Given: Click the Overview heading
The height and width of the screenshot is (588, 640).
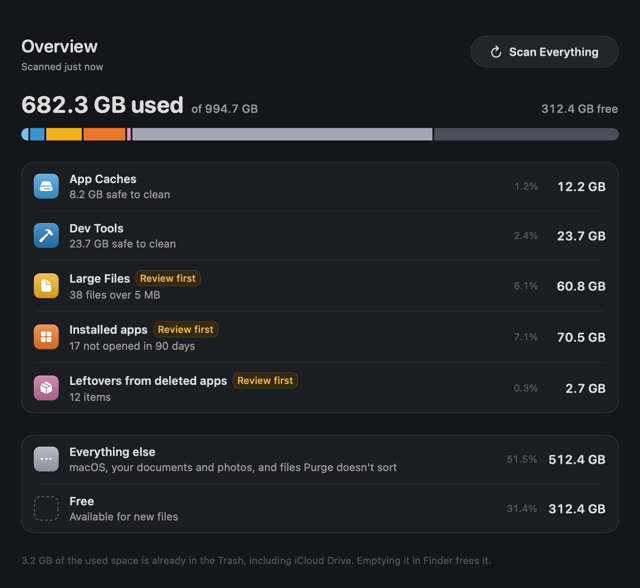Looking at the screenshot, I should coord(60,47).
